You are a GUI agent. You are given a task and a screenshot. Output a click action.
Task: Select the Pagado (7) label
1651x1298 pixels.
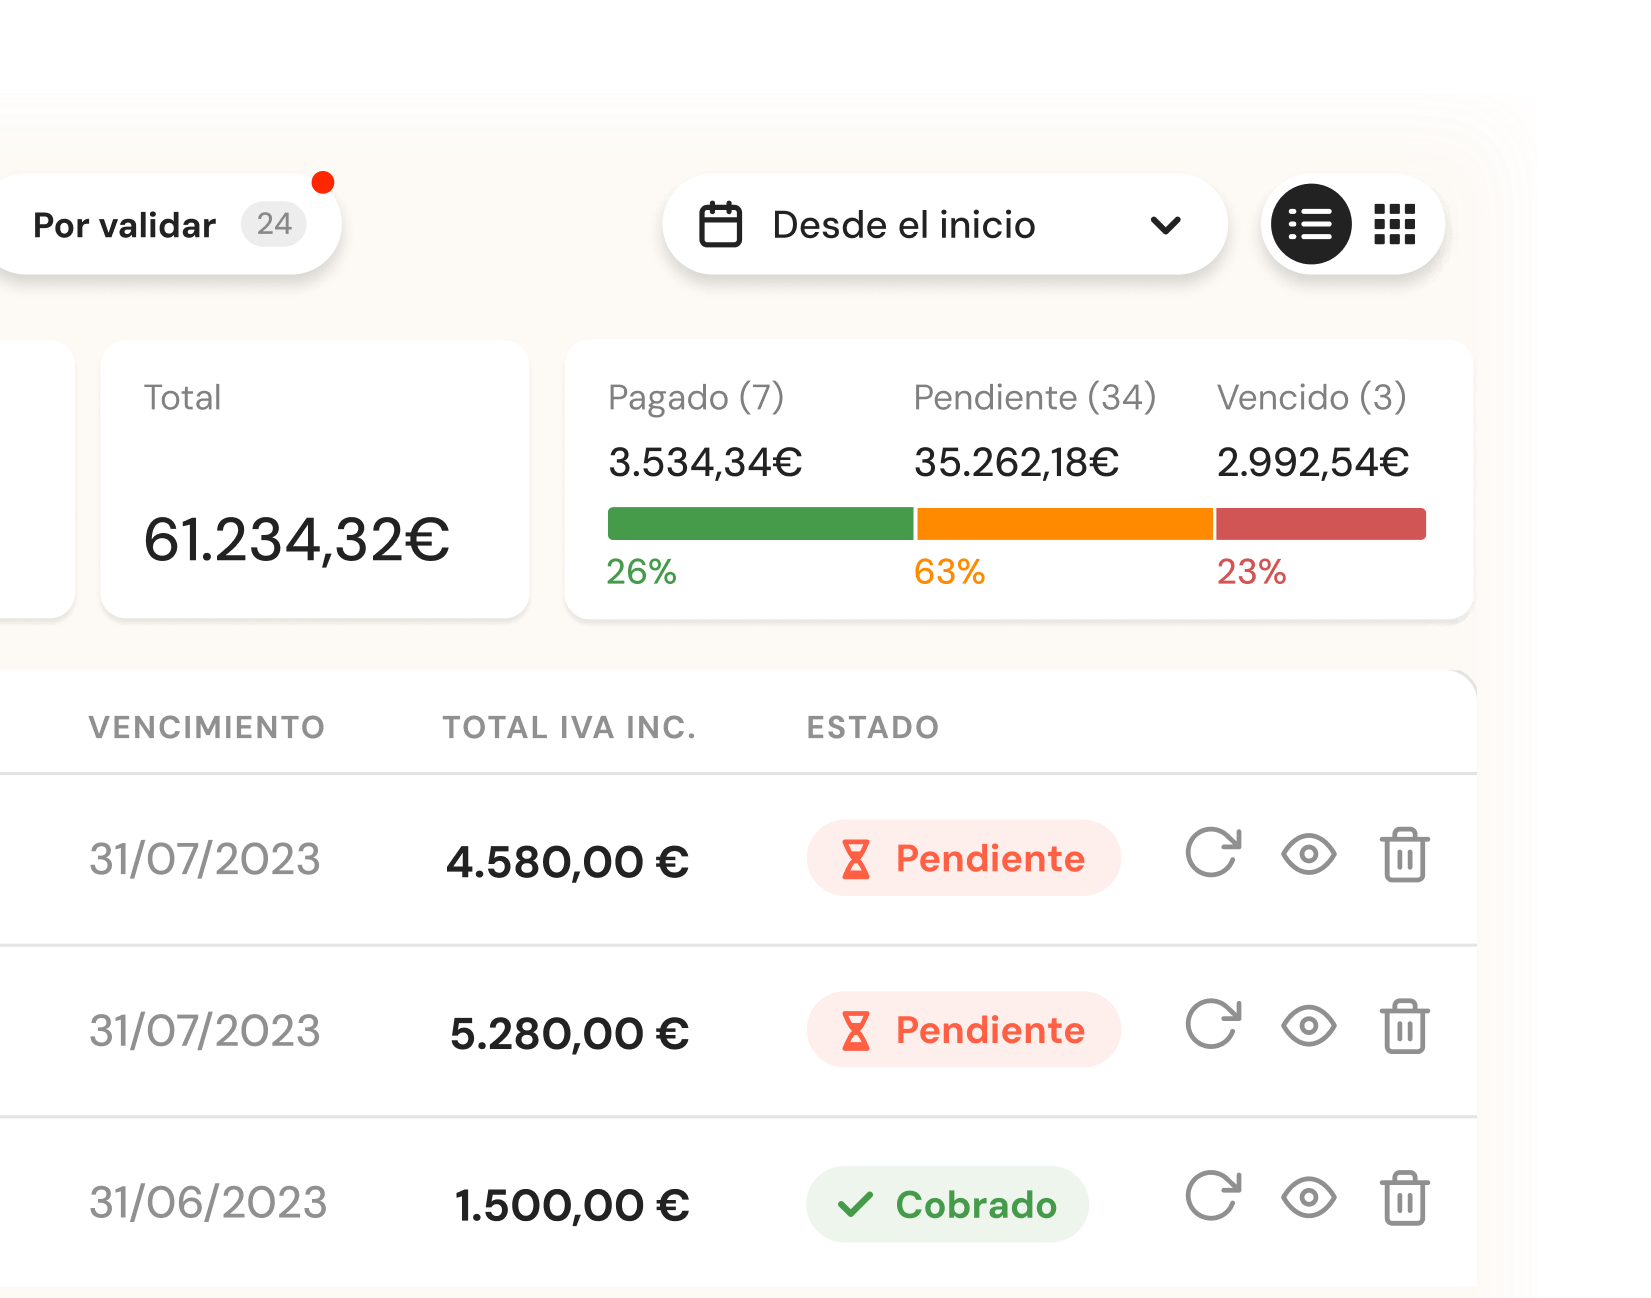(x=696, y=398)
